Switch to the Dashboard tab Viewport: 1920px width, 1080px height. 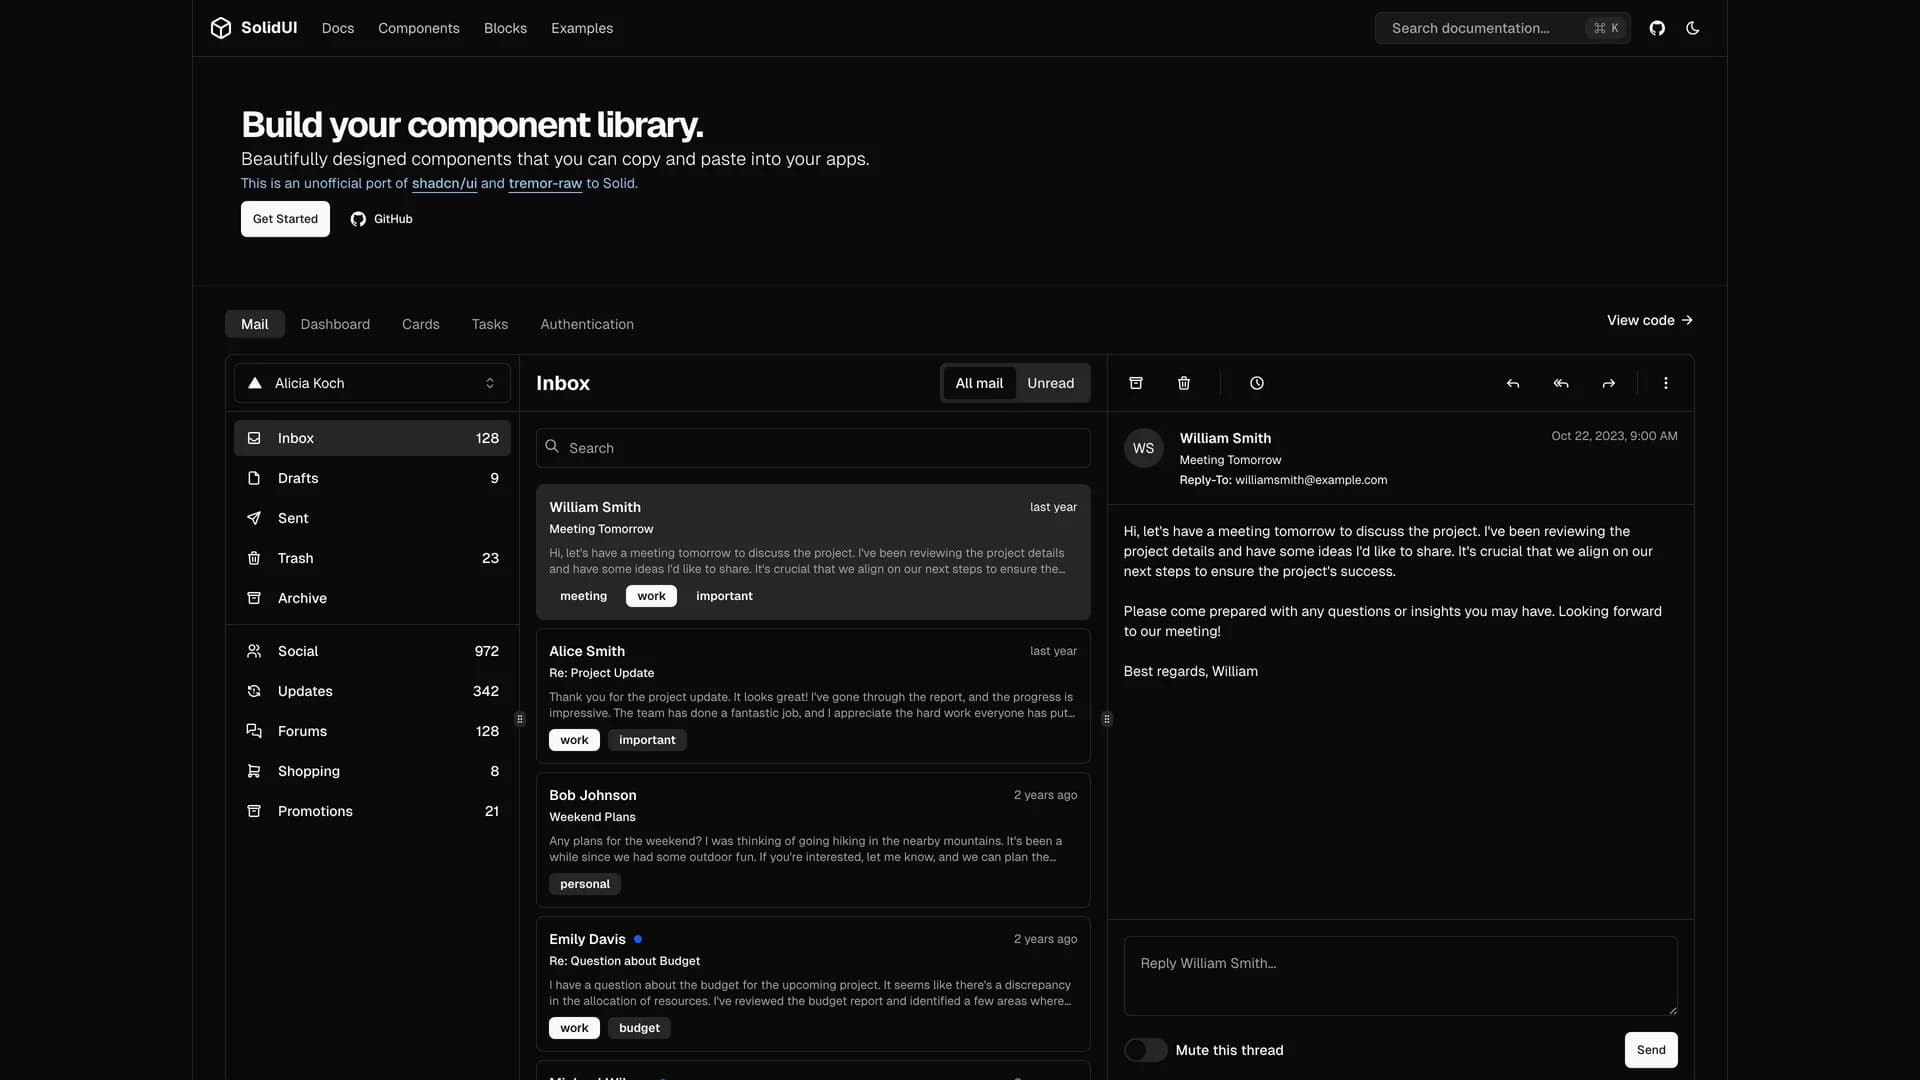coord(335,324)
